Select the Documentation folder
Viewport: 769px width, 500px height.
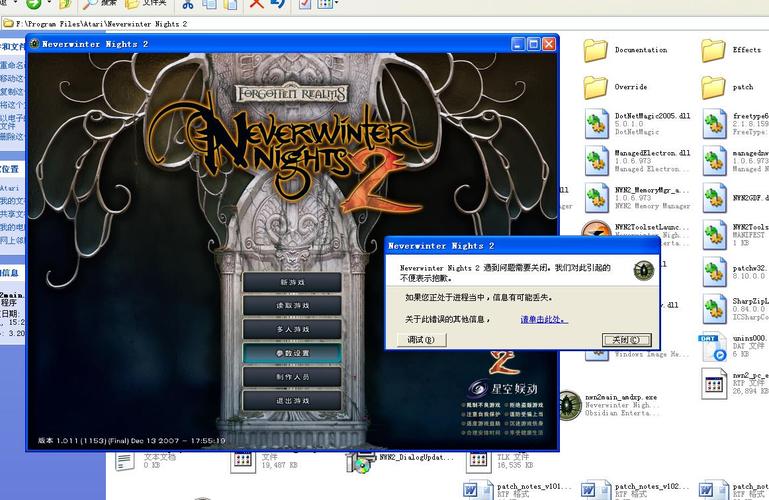point(625,50)
